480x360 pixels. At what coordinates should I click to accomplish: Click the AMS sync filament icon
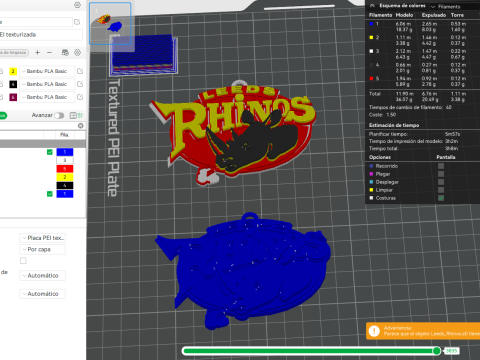(65, 52)
